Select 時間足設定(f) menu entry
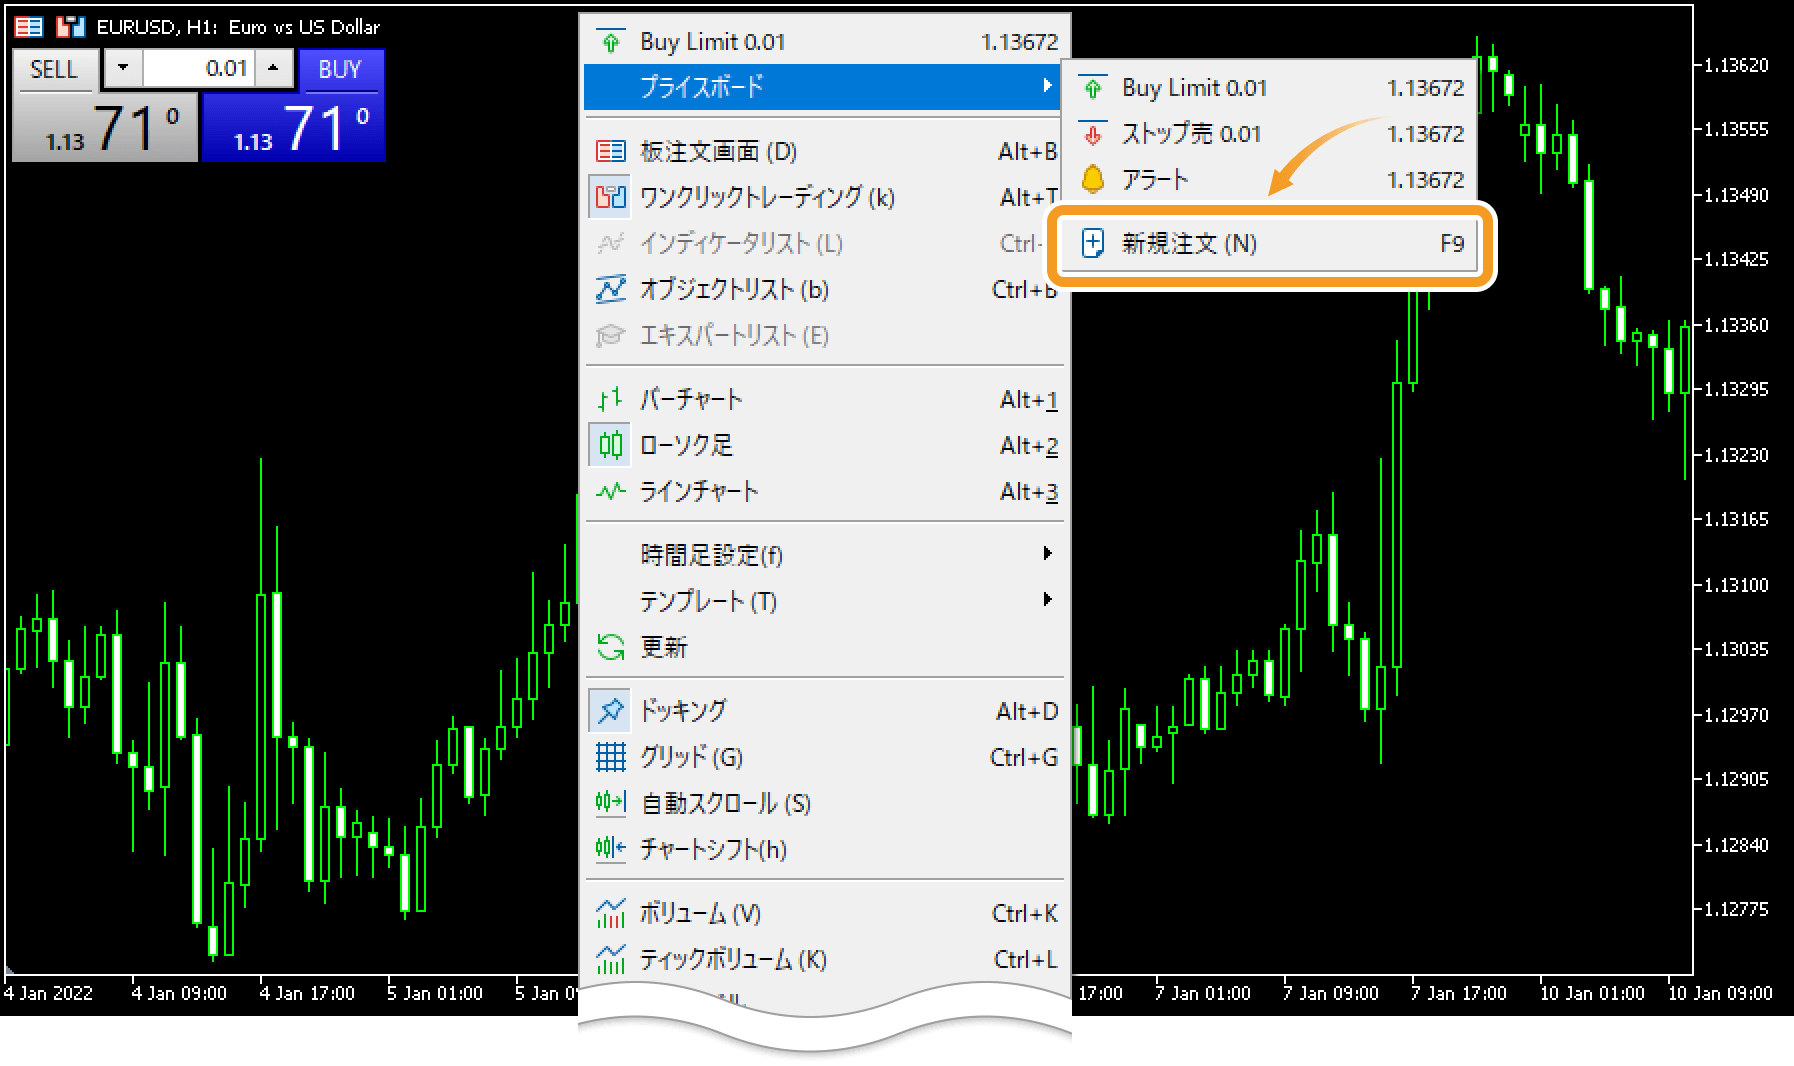Screen dimensions: 1794x1066 point(823,554)
